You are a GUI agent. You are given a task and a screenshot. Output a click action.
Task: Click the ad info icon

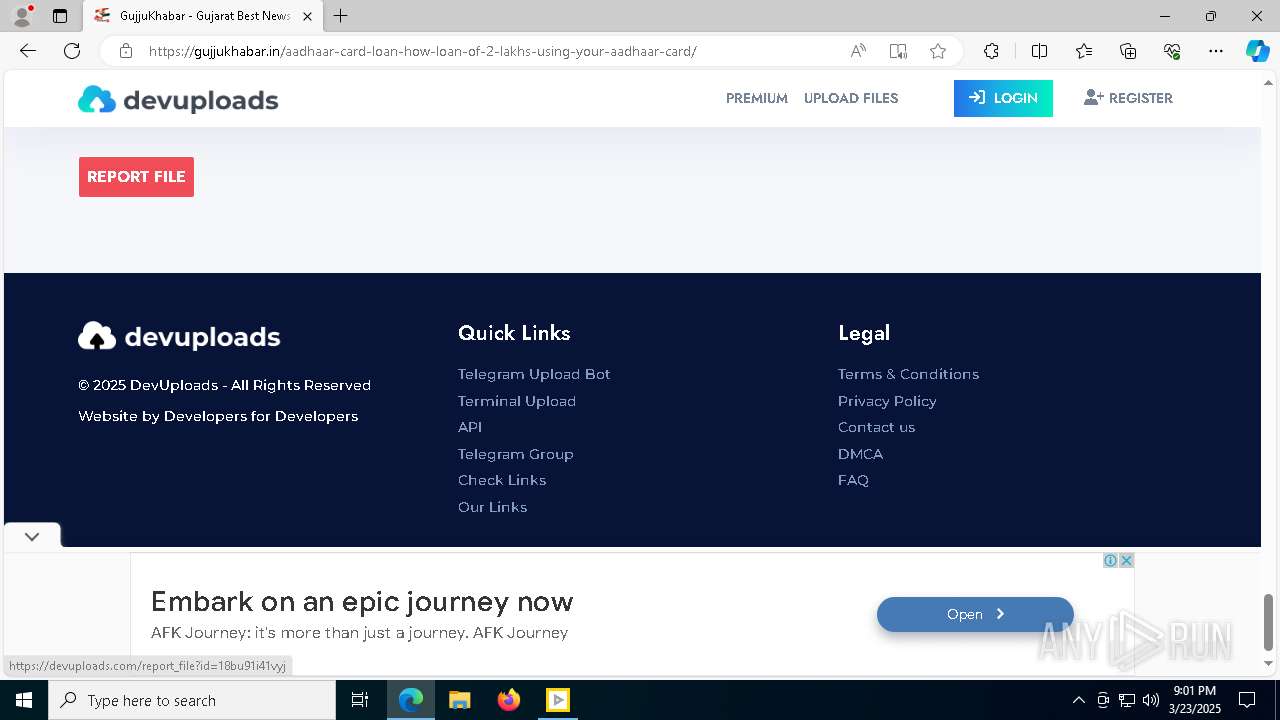click(x=1110, y=561)
